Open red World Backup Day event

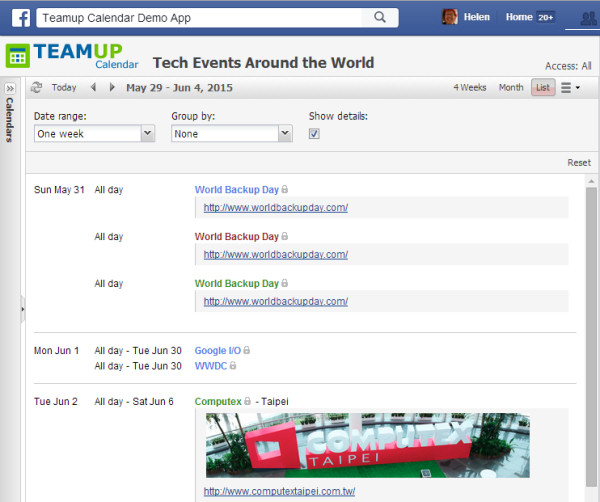[236, 237]
